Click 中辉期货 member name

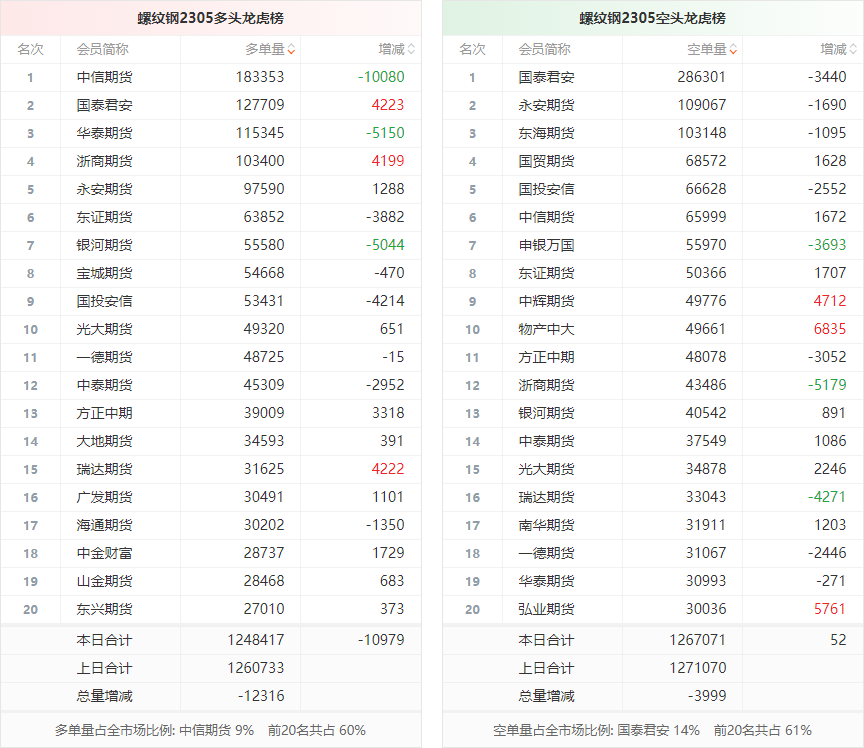pos(546,301)
